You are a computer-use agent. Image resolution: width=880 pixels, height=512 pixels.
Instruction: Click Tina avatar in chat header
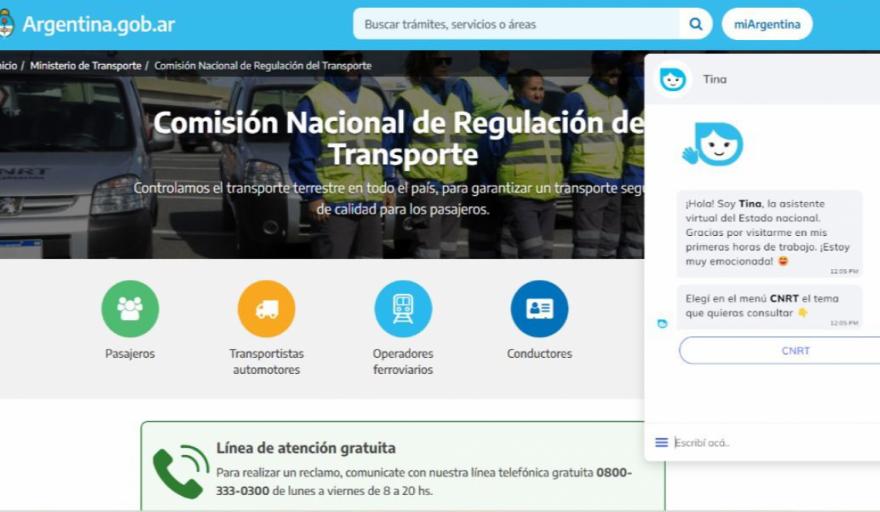click(672, 79)
